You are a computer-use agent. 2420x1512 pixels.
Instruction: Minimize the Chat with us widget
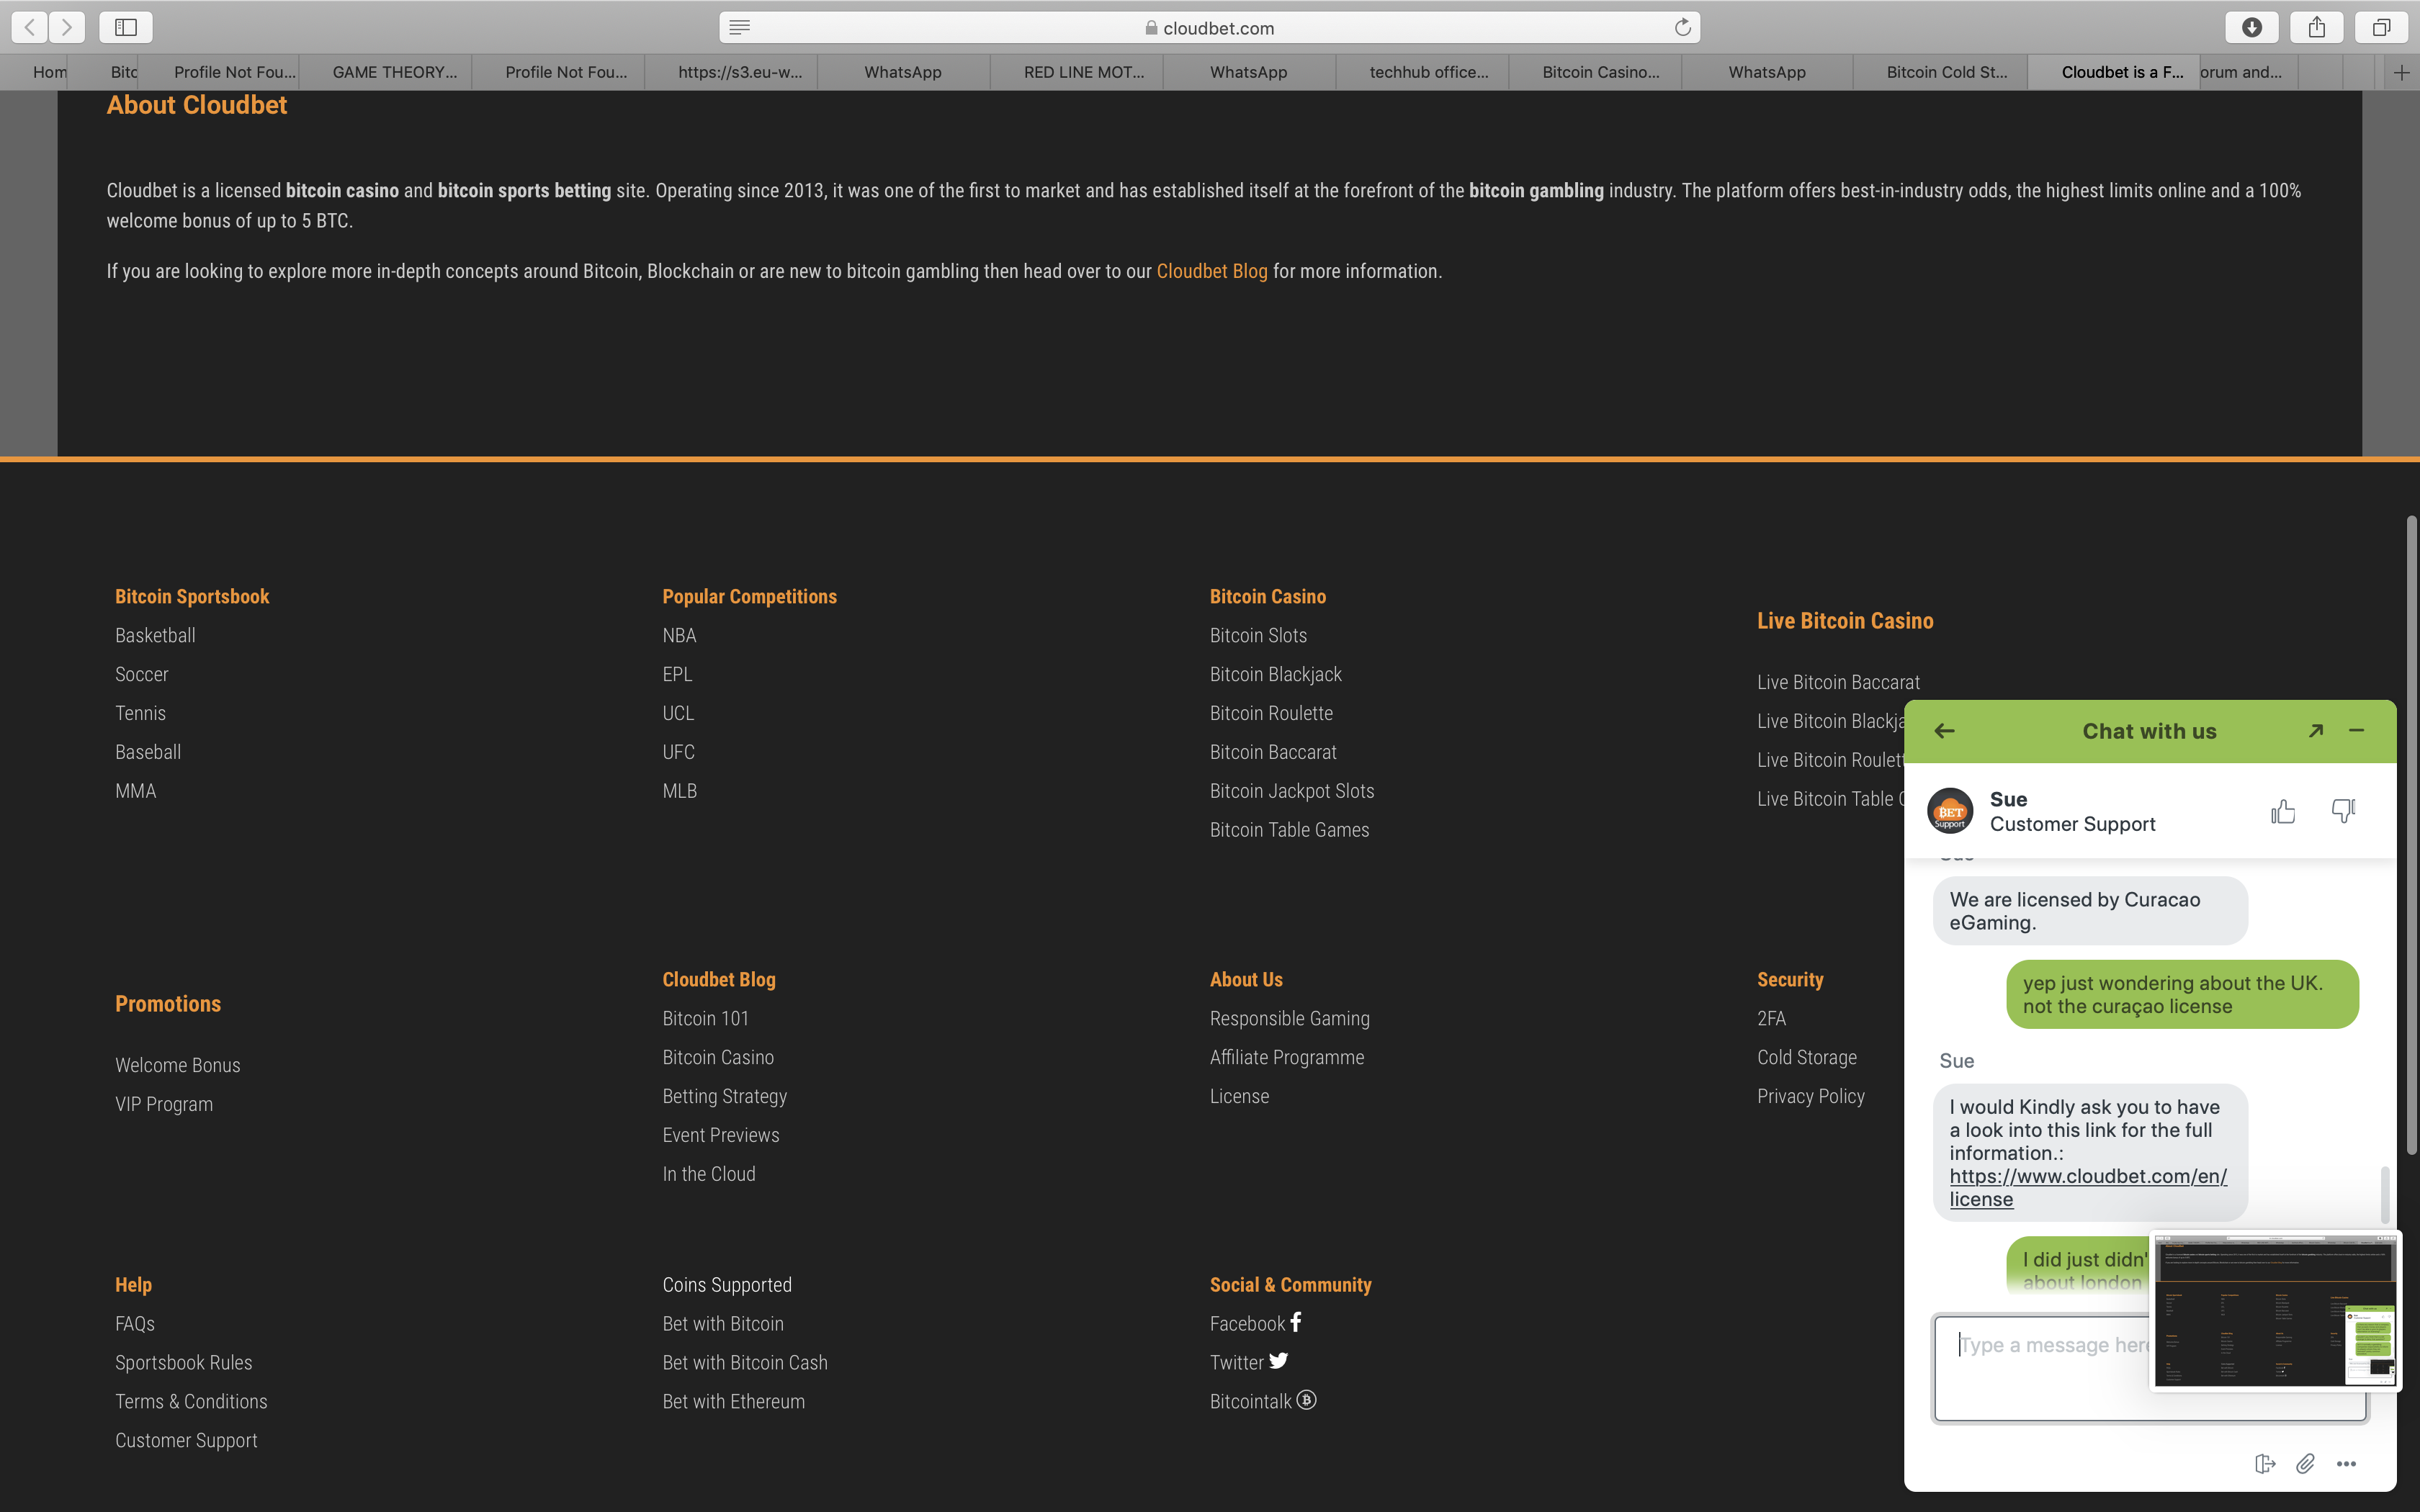point(2356,731)
